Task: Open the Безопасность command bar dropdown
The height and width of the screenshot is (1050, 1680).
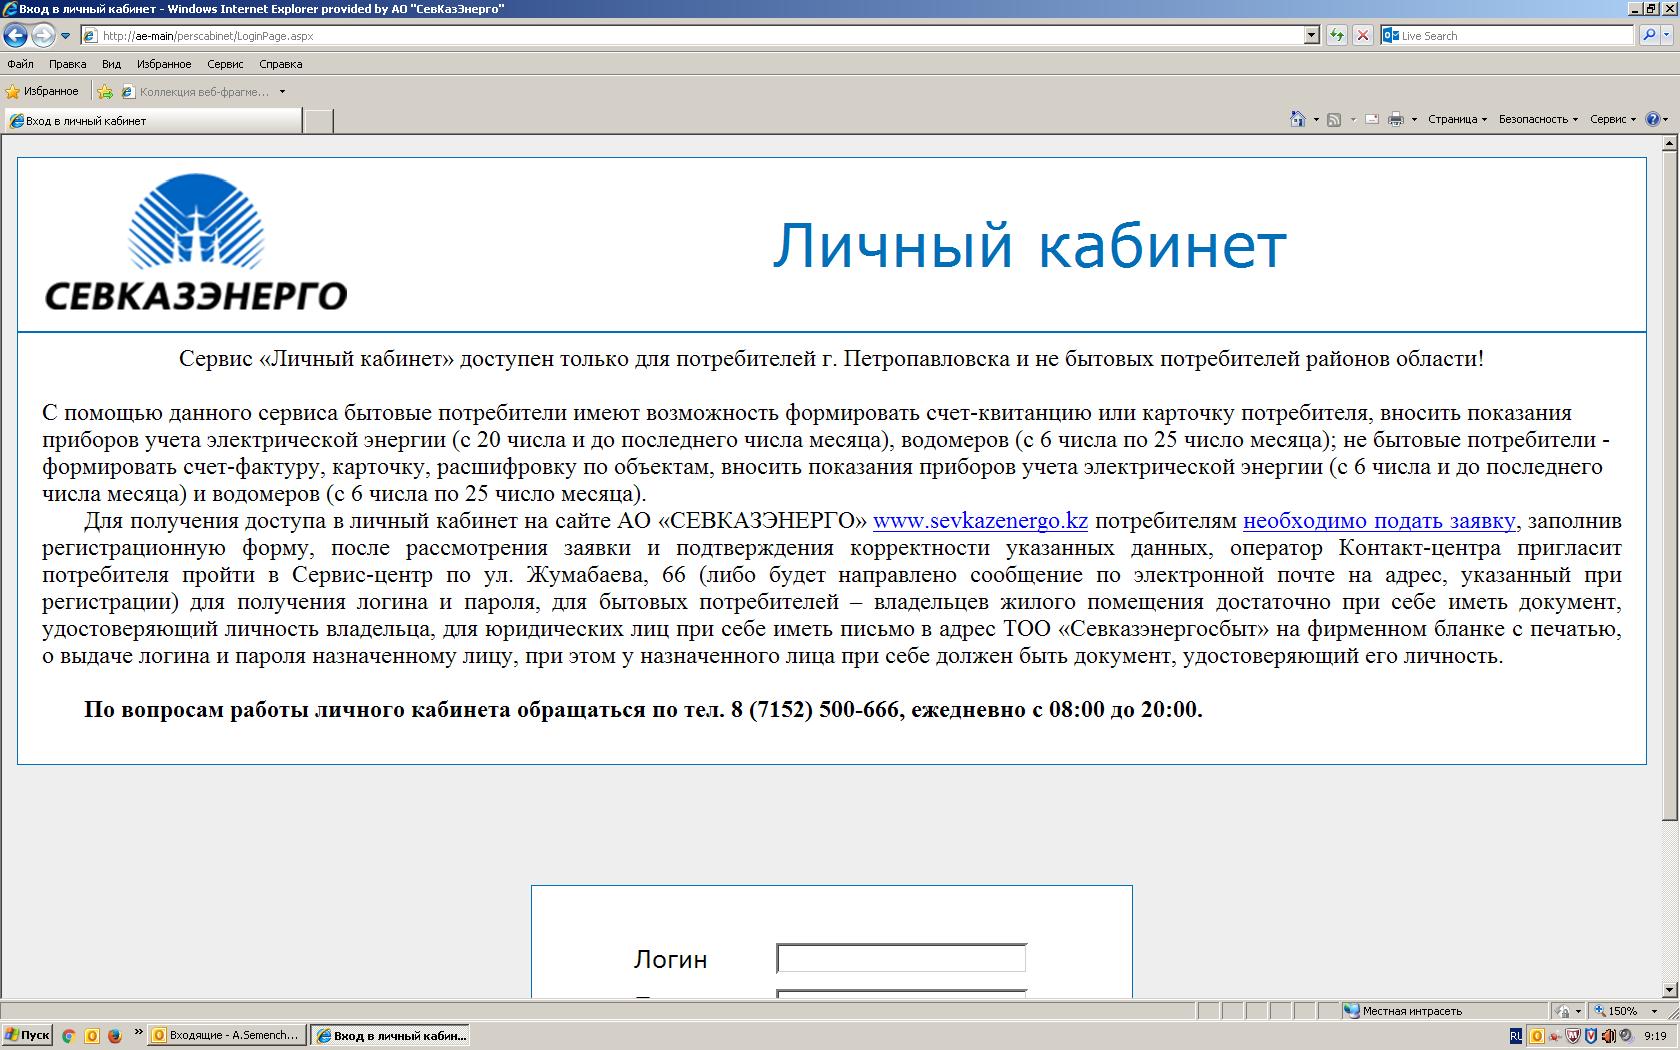Action: (1538, 119)
